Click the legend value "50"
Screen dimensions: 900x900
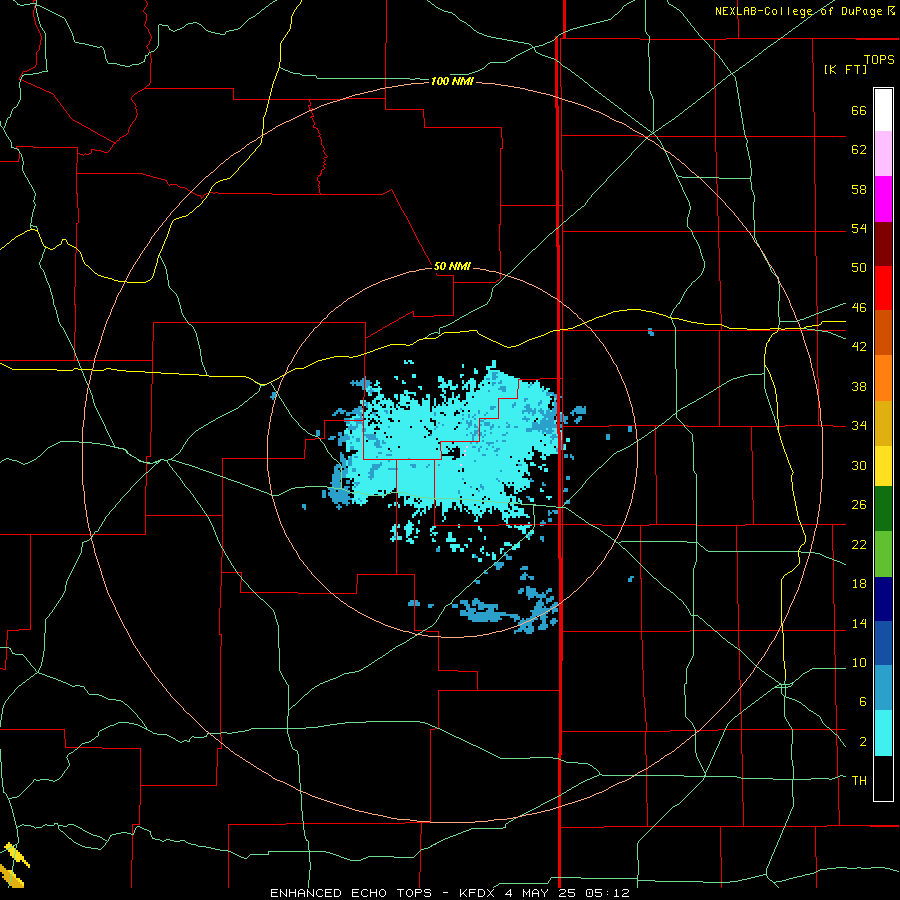(859, 268)
